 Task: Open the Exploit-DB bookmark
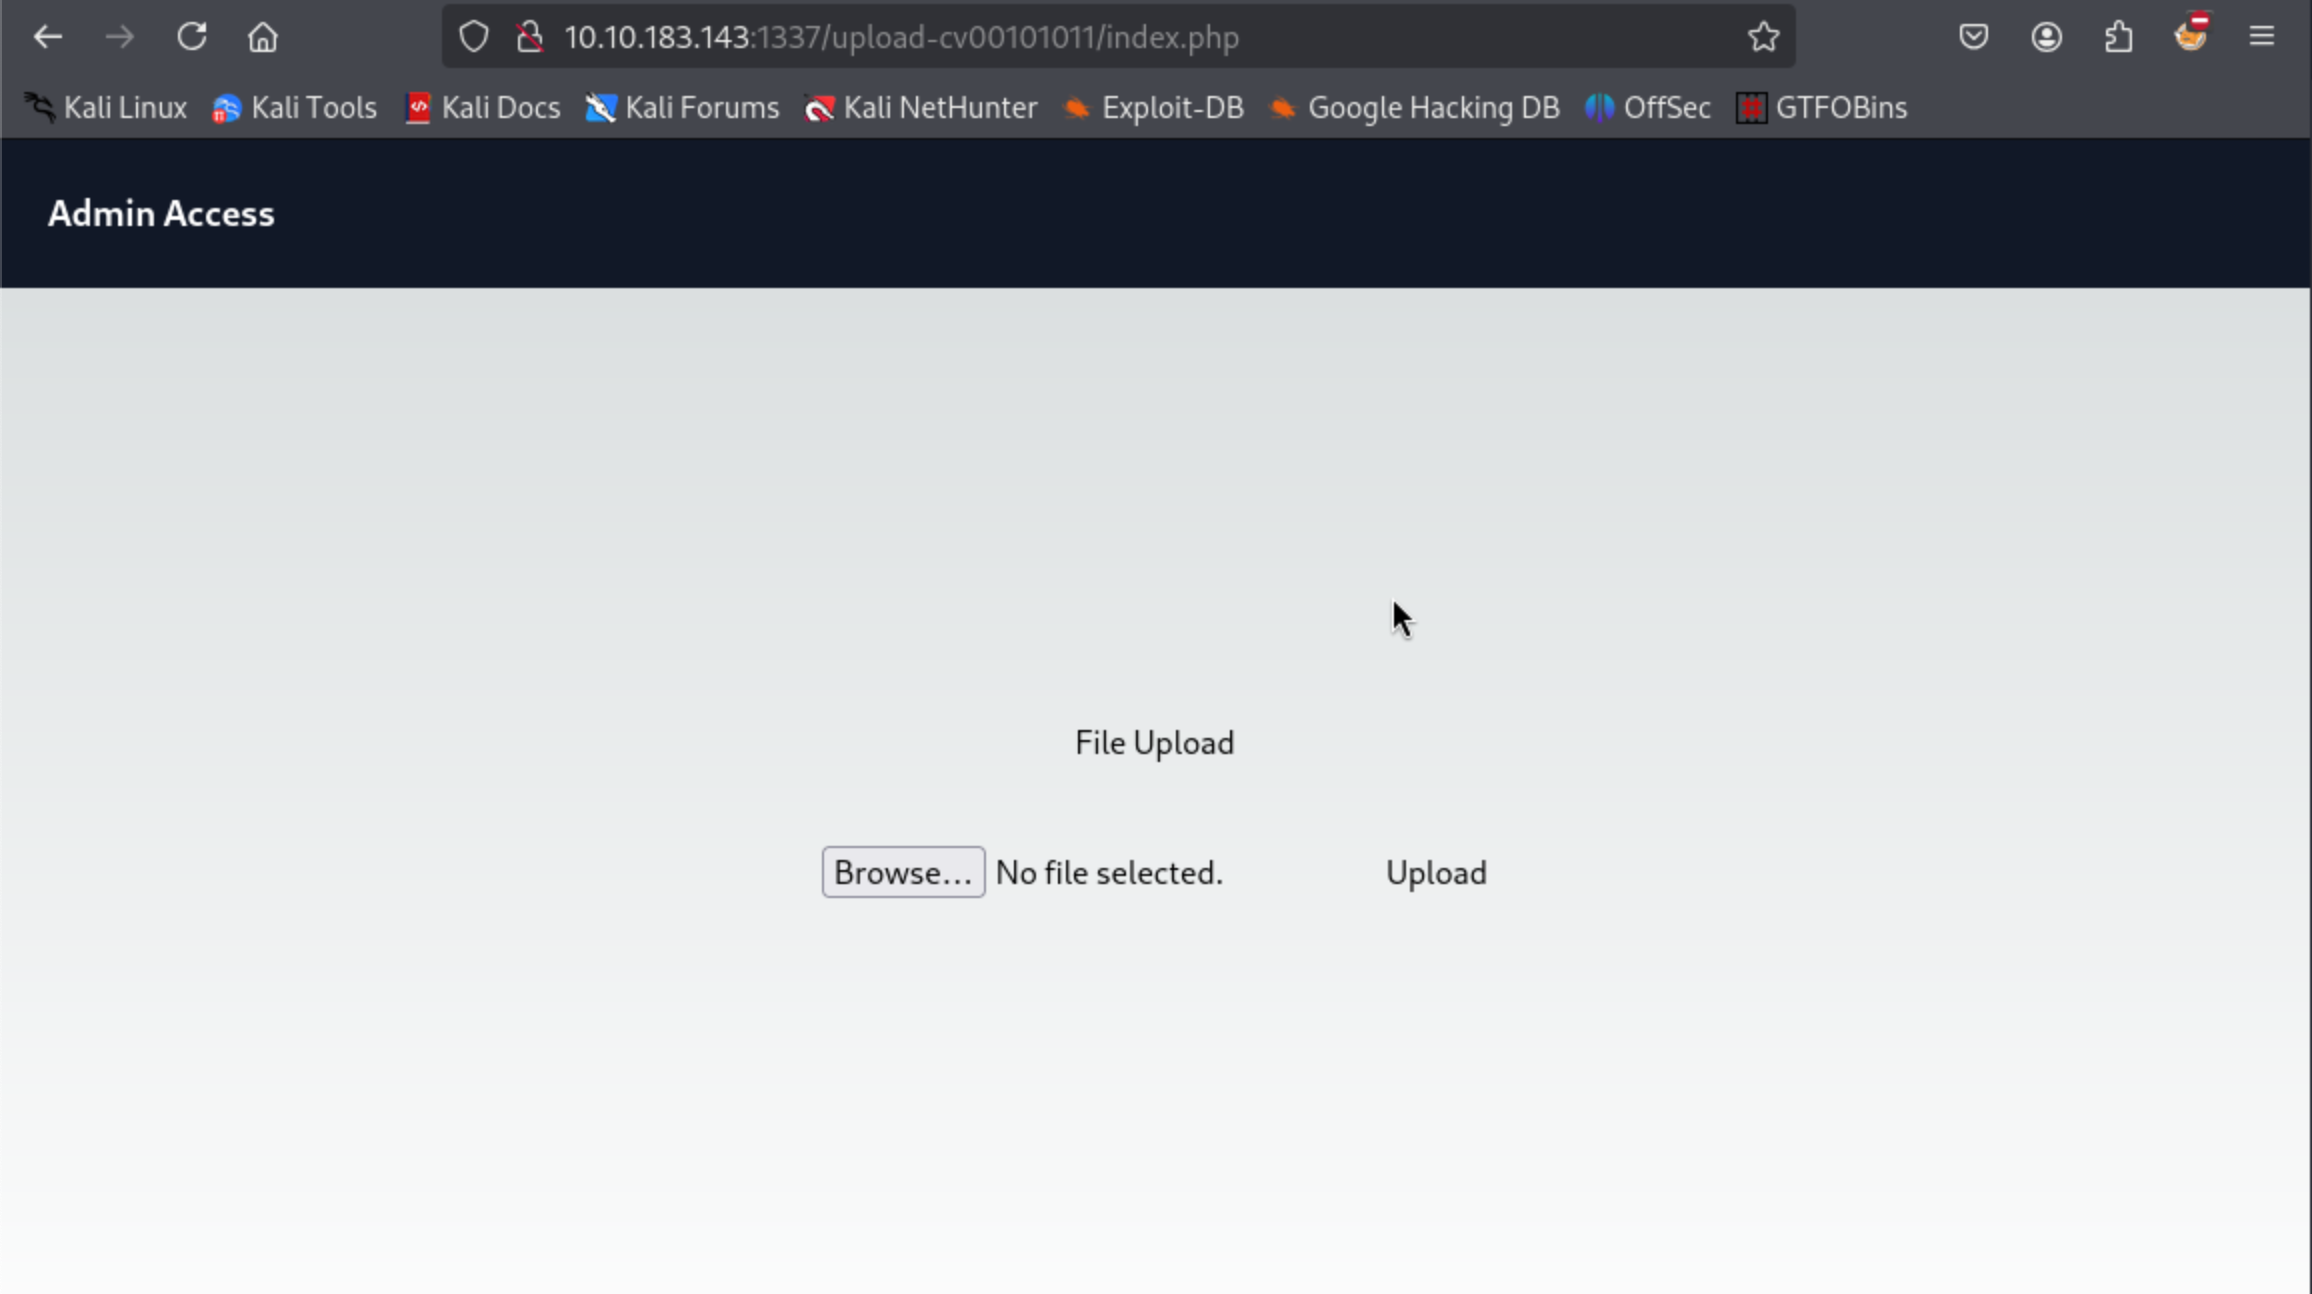pos(1153,107)
